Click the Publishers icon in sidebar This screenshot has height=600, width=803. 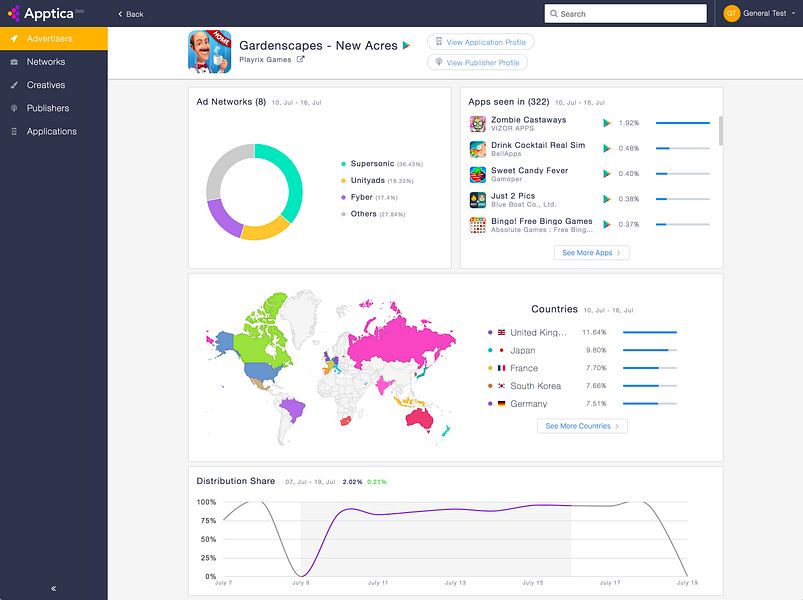(x=14, y=108)
